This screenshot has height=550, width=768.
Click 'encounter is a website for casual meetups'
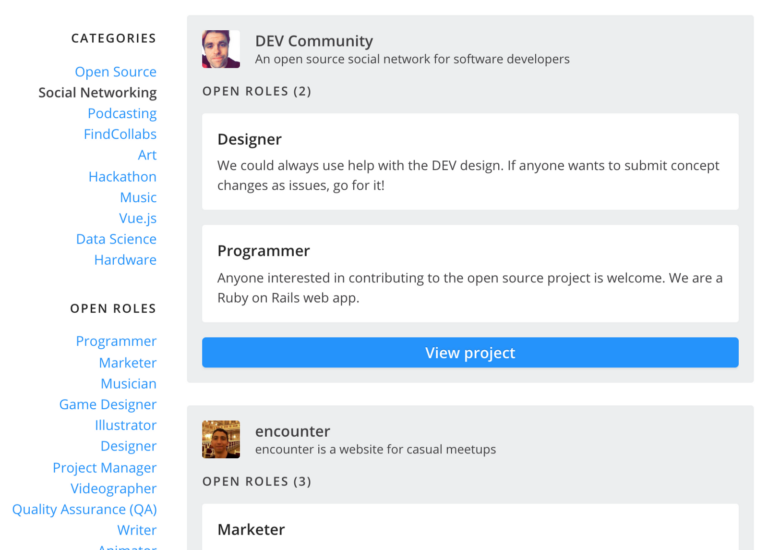tap(375, 450)
